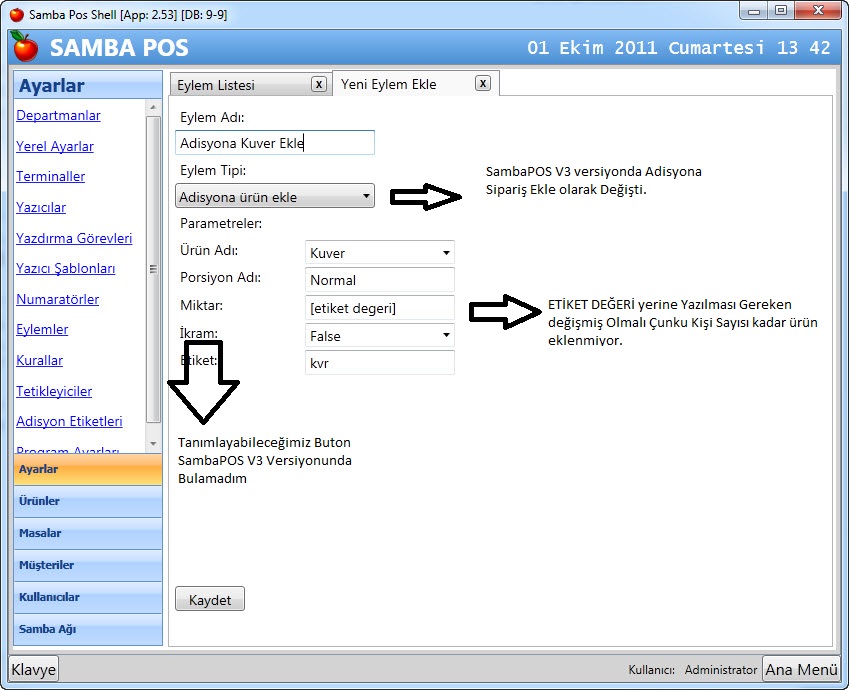849x690 pixels.
Task: Open the Yazıcı Şablonları link
Action: [66, 268]
